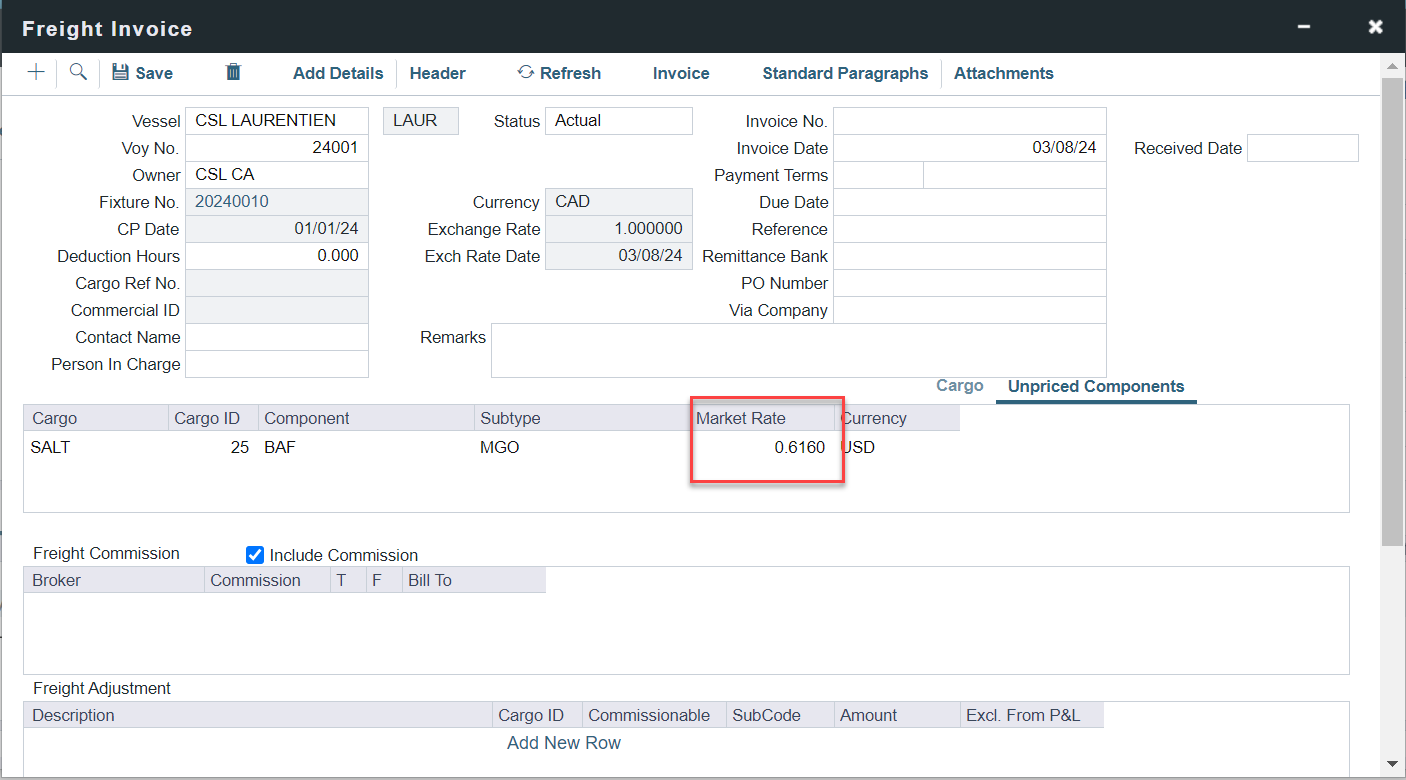Click the plus icon to add new
This screenshot has height=780, width=1406.
(x=36, y=72)
